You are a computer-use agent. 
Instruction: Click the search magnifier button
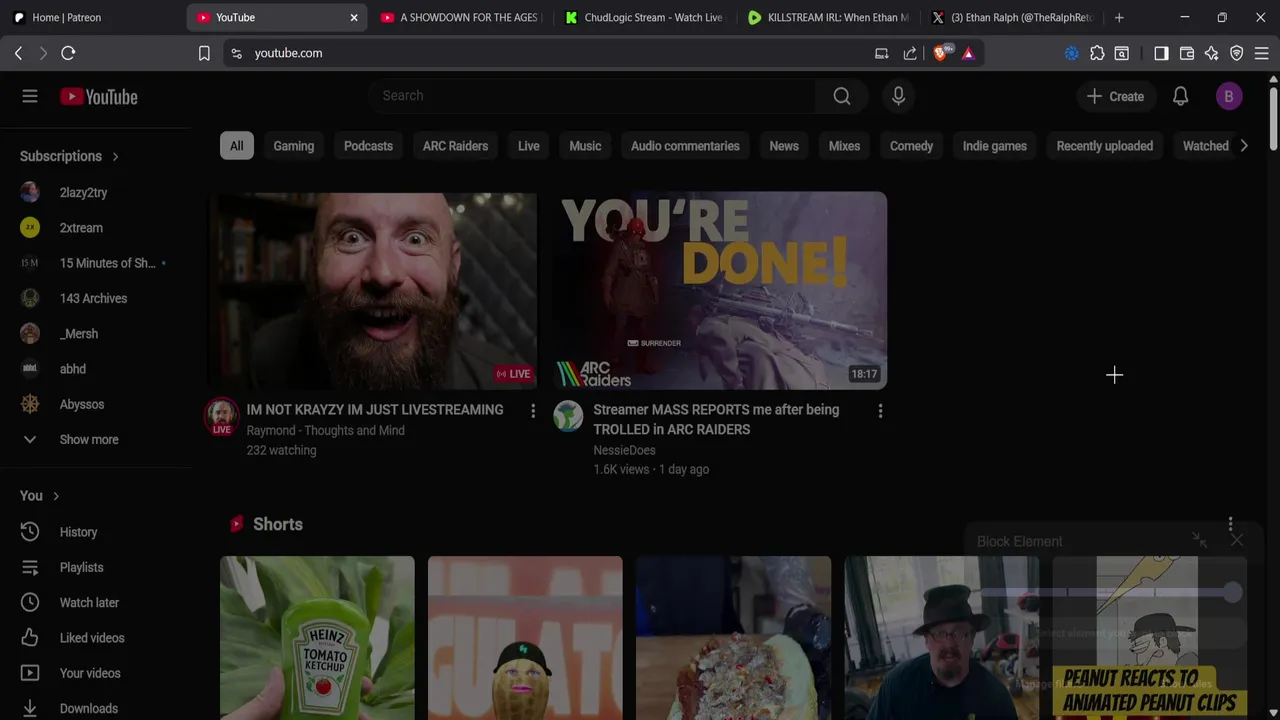click(842, 96)
